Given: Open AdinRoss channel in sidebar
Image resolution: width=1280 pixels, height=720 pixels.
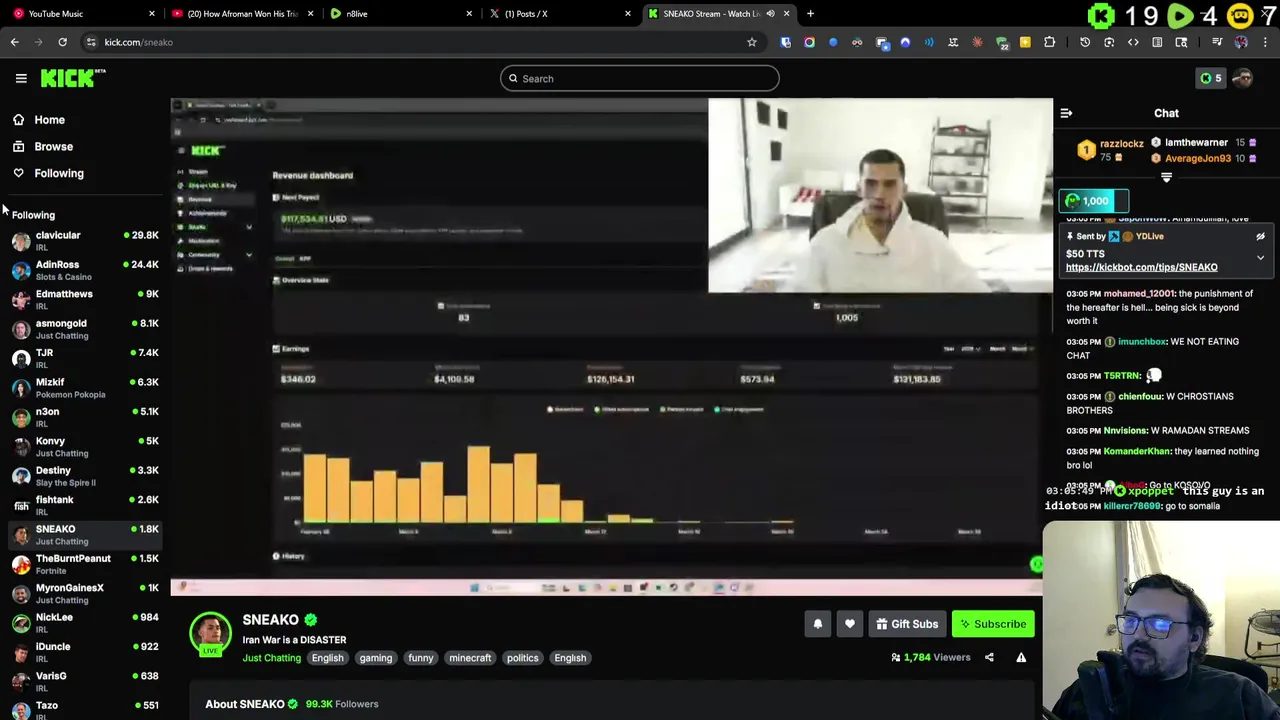Looking at the screenshot, I should pos(85,270).
